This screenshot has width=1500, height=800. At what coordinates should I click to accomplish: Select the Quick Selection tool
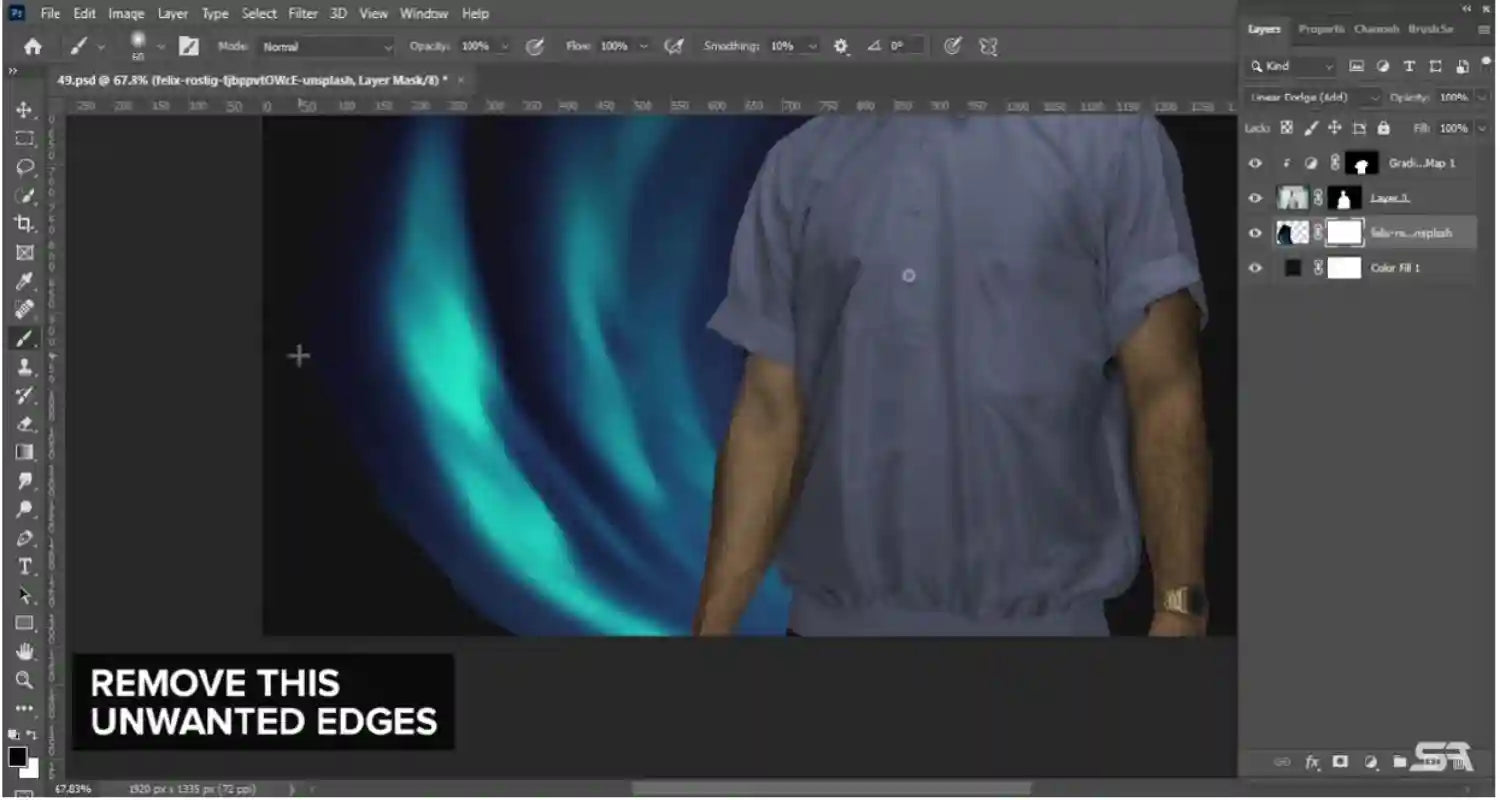25,195
